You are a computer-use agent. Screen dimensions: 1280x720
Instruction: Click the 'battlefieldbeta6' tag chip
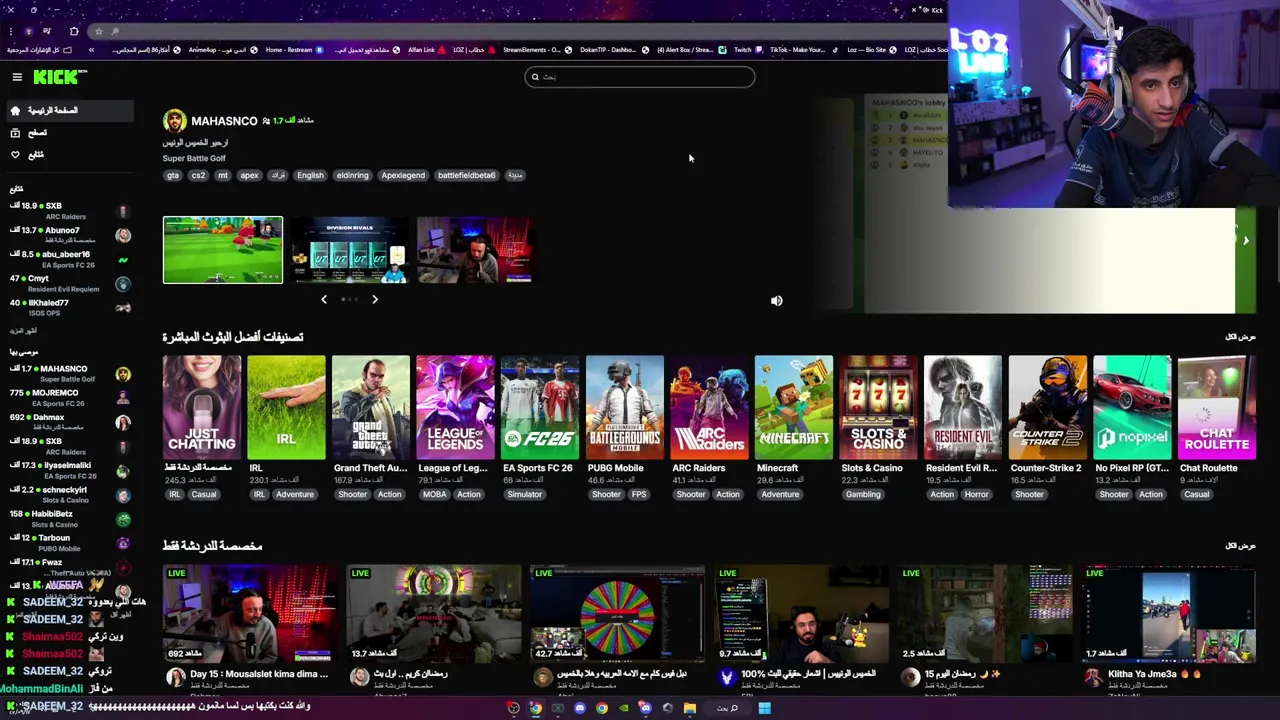[x=466, y=175]
